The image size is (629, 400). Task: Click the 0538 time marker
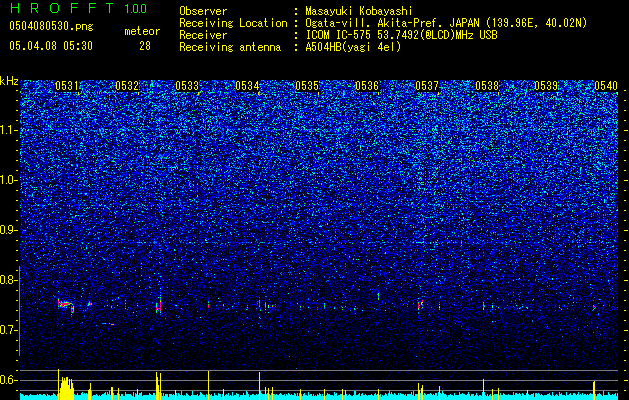pos(487,86)
